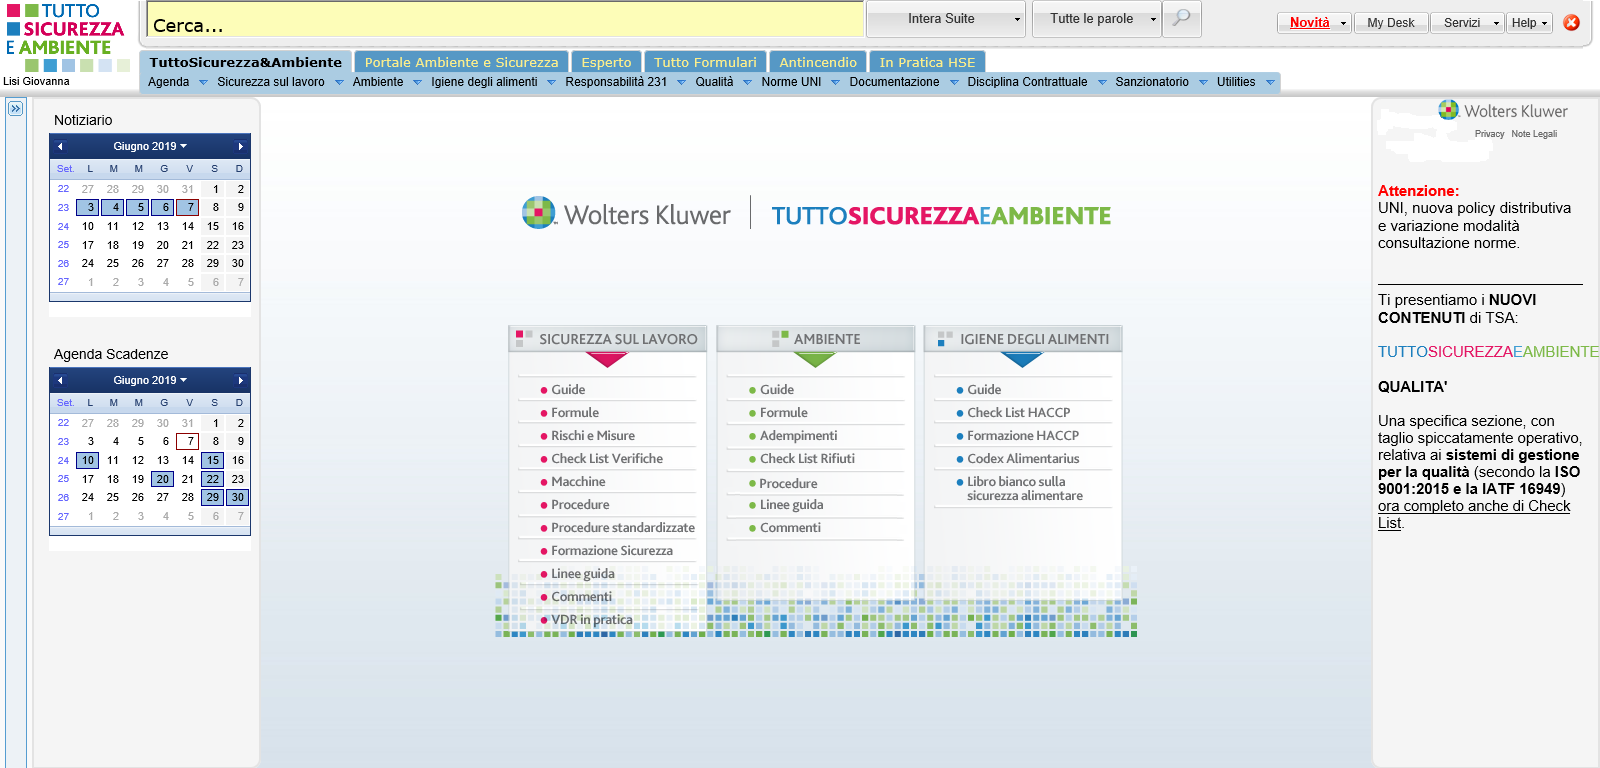Select June 15 in Agenda Scadenze calendar
The image size is (1600, 768).
(213, 461)
